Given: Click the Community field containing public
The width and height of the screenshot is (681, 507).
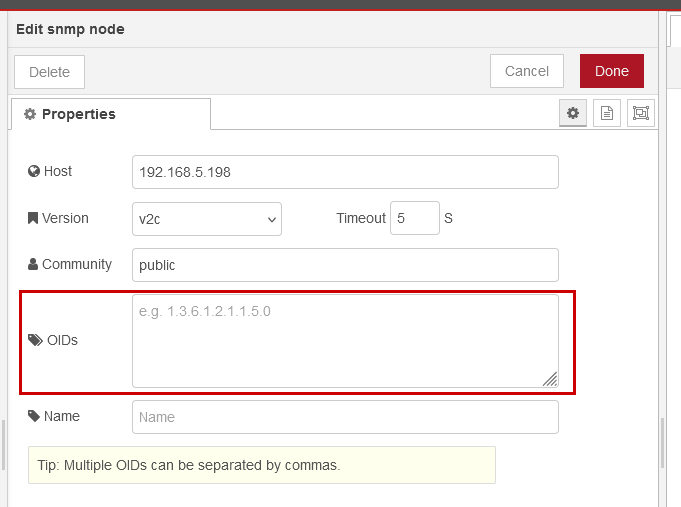Looking at the screenshot, I should (345, 265).
